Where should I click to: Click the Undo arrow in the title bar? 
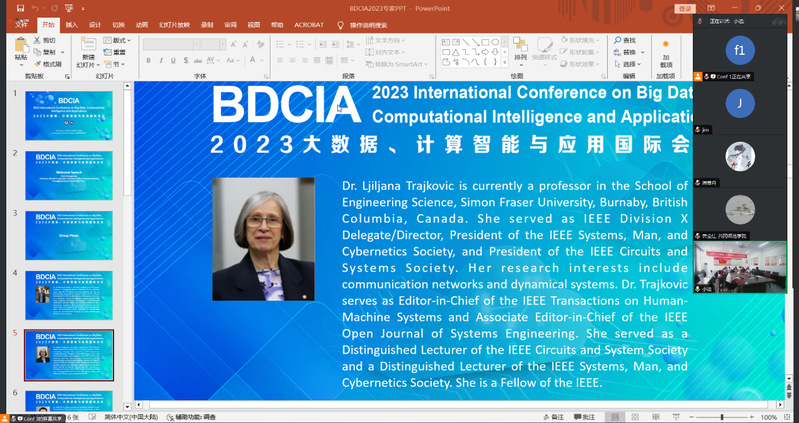point(36,8)
